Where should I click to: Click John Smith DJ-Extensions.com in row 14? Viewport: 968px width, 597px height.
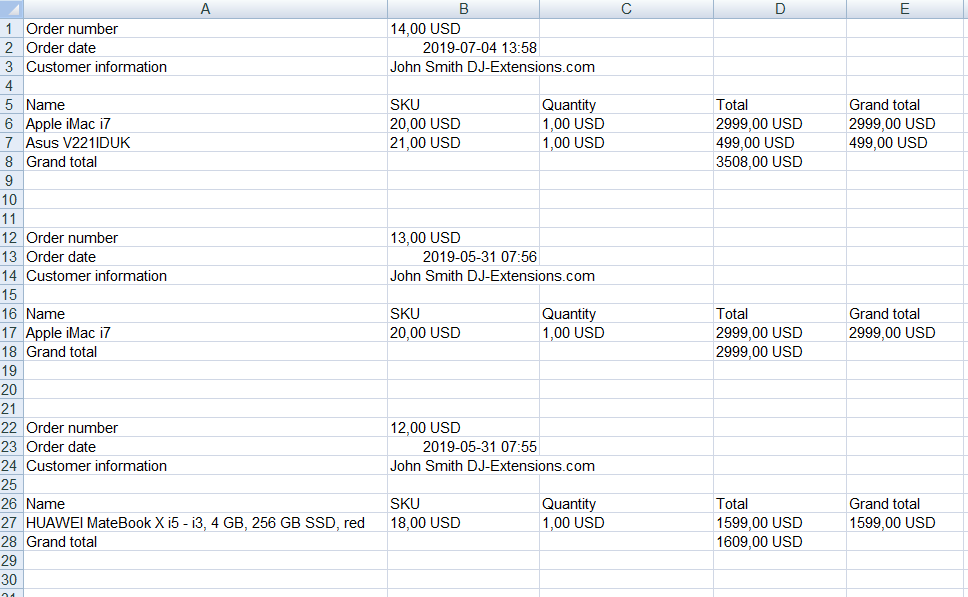492,276
